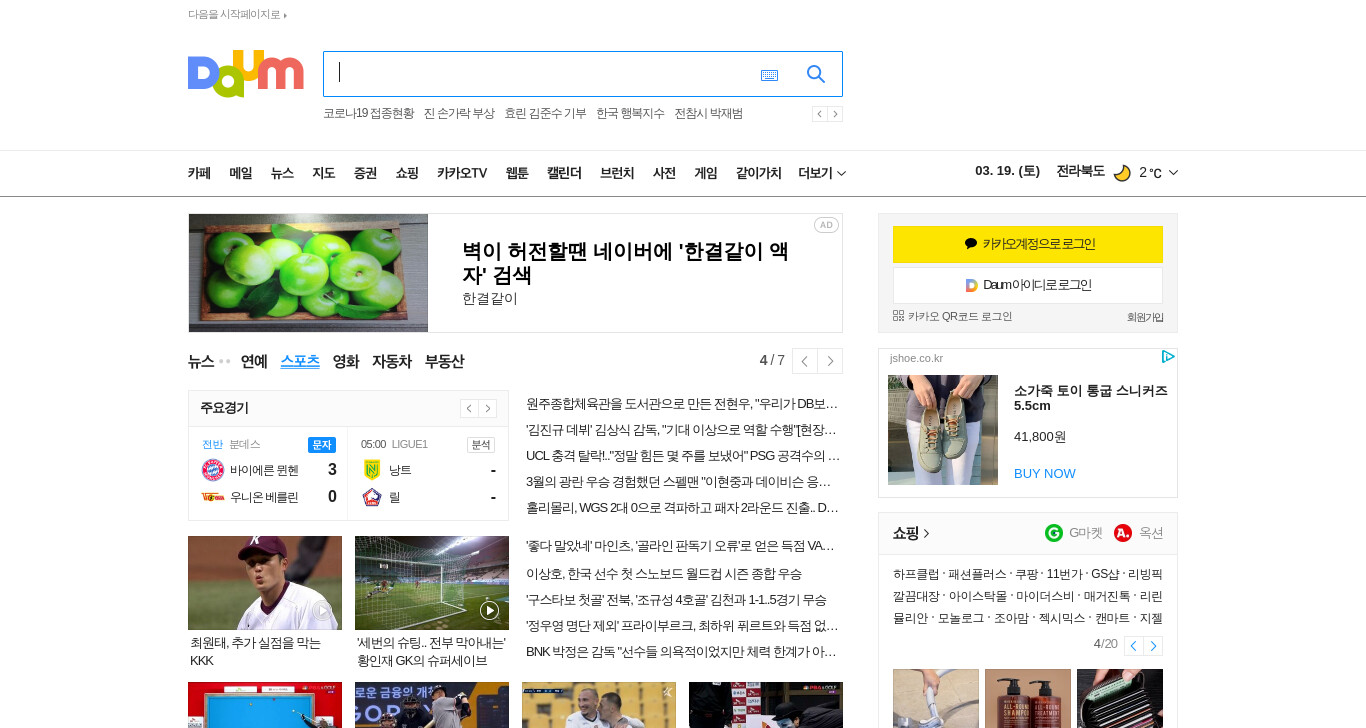Open headline about 이상호 스노보드 월드컵 우승
The image size is (1366, 728).
coord(664,574)
